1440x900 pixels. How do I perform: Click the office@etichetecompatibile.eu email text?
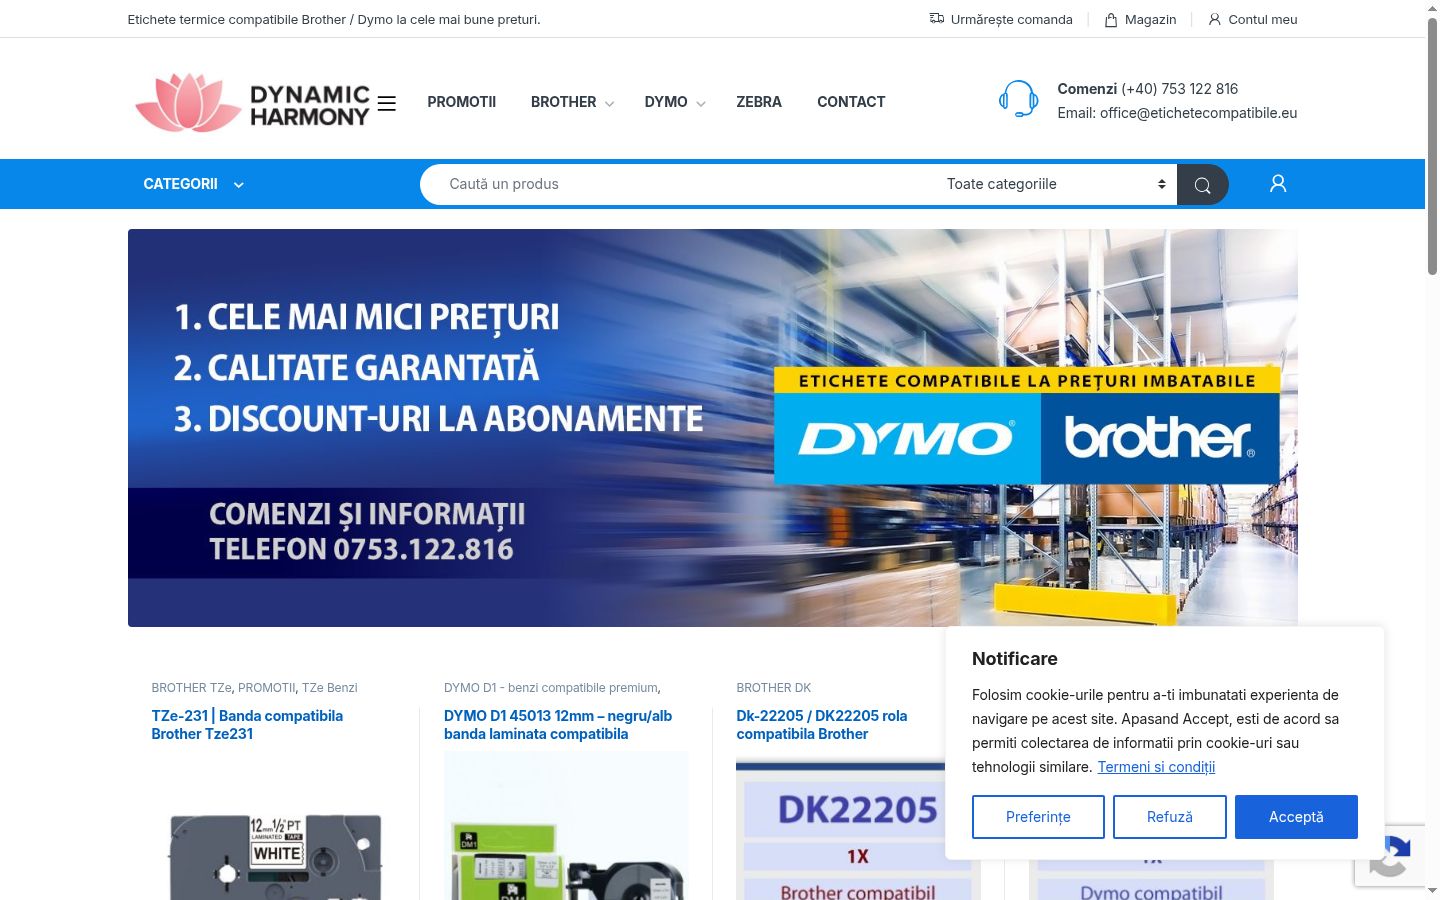1198,113
